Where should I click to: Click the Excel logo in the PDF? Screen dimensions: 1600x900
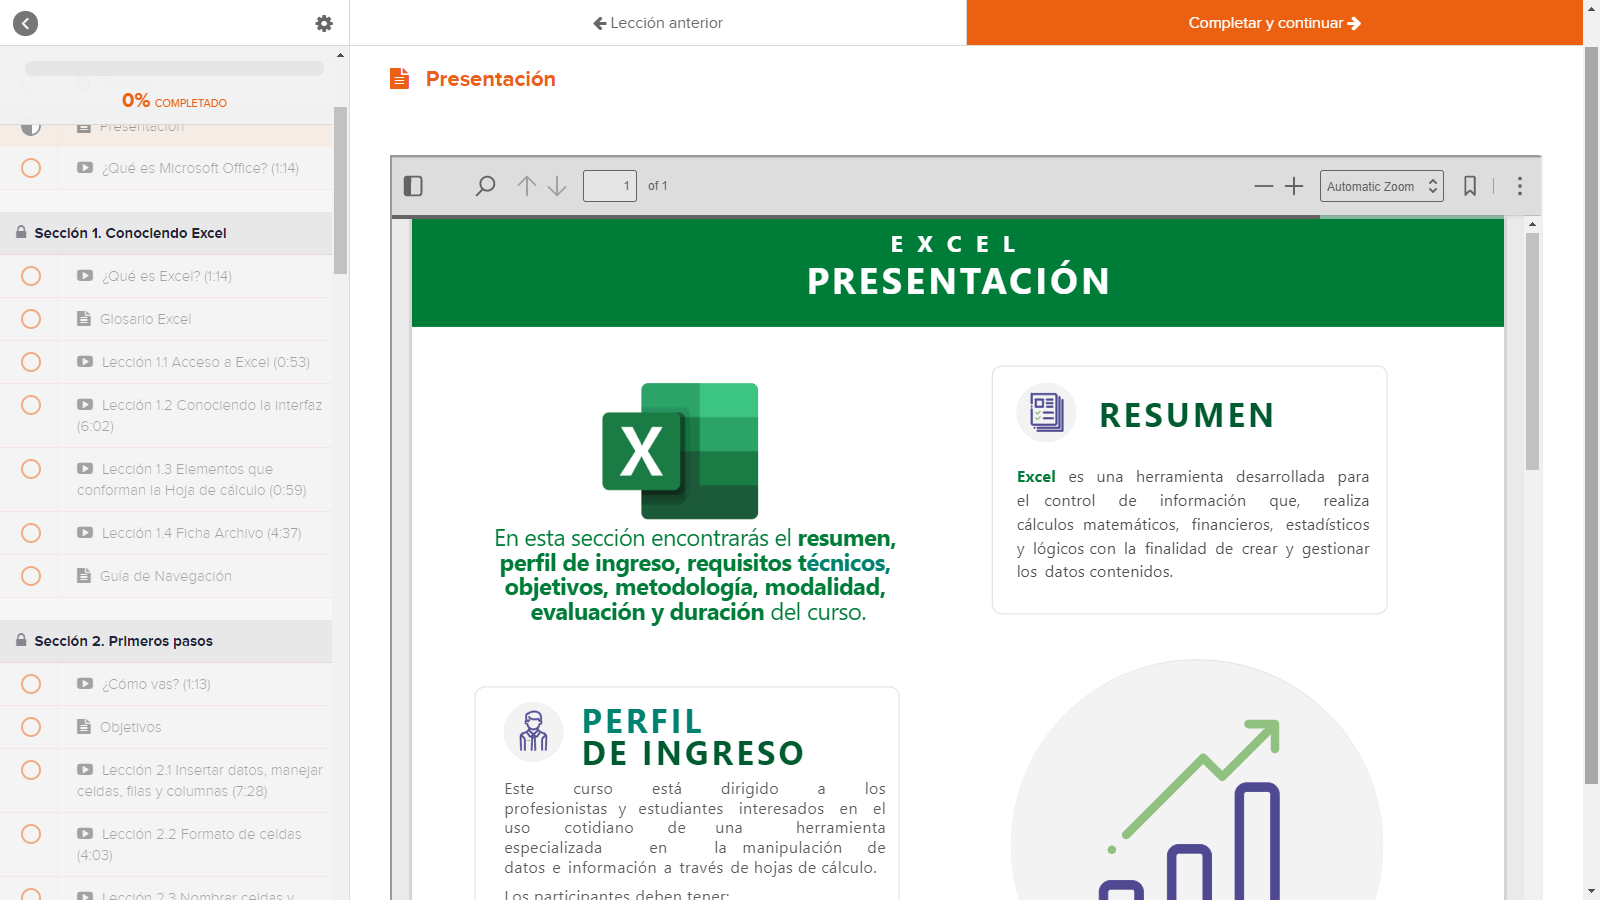pyautogui.click(x=680, y=451)
